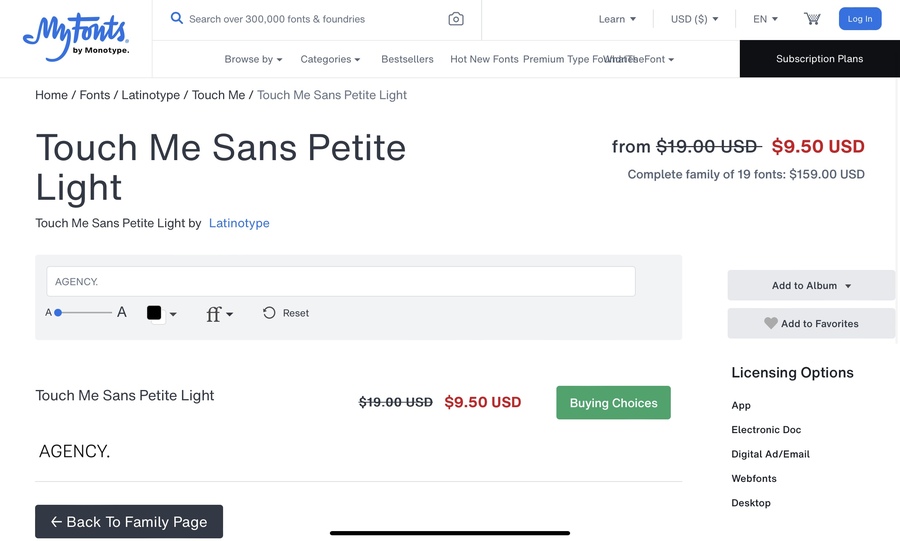Go Back To Family Page
The image size is (900, 541).
click(x=129, y=521)
